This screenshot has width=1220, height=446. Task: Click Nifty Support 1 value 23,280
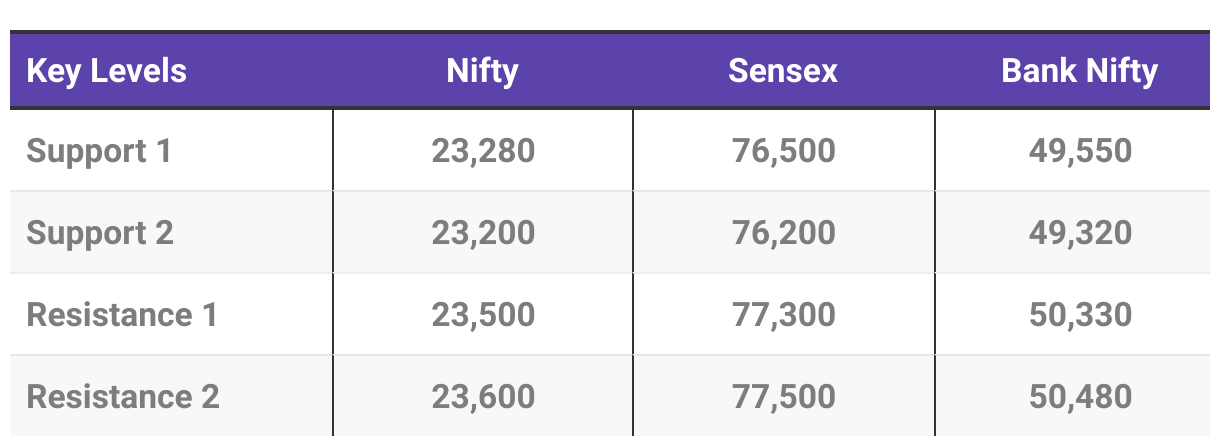[483, 151]
